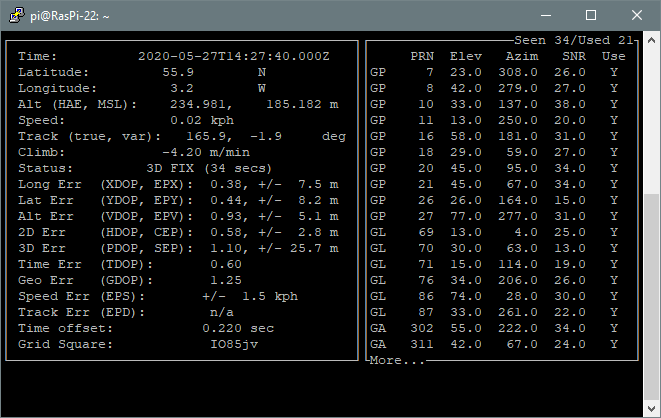The image size is (661, 418).
Task: Click the Use column header
Action: coord(614,56)
